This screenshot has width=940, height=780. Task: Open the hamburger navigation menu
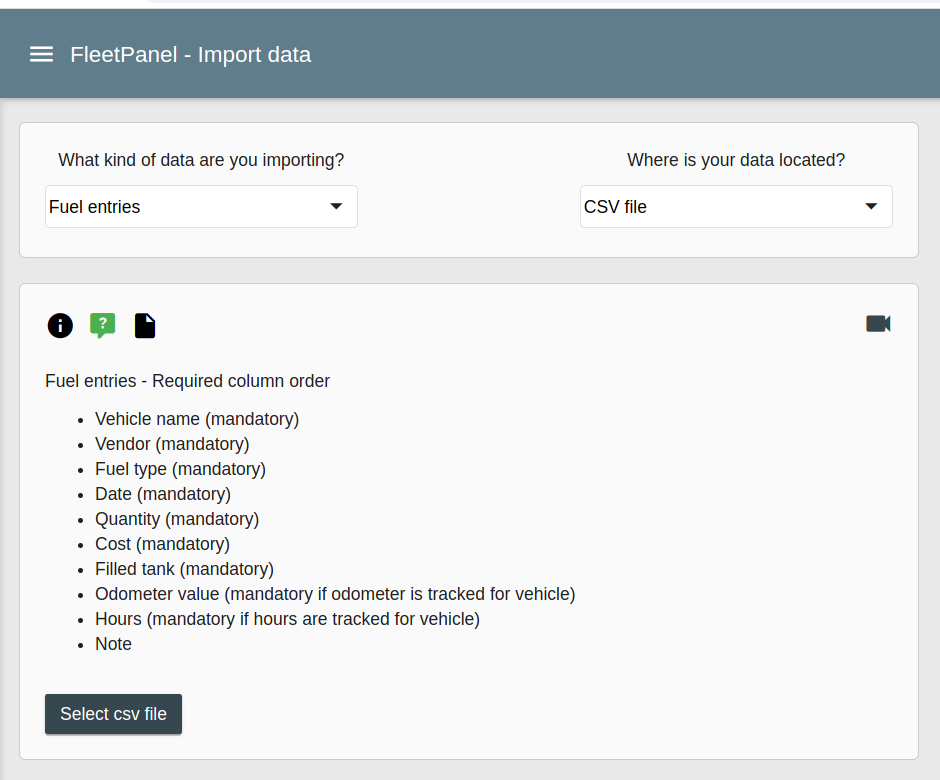coord(41,54)
